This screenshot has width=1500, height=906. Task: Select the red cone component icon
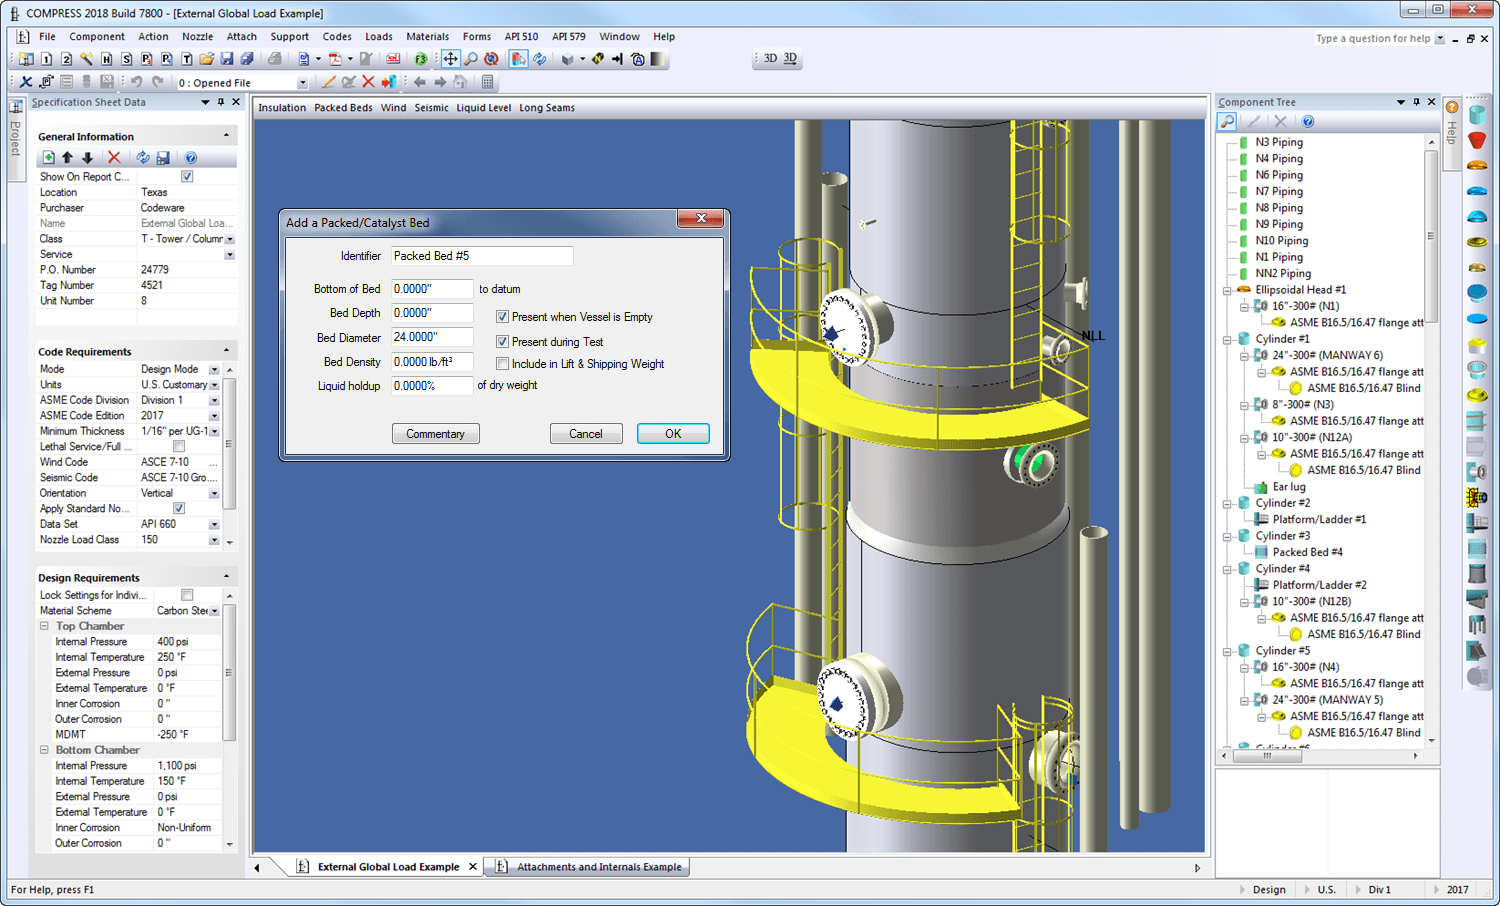pos(1478,140)
